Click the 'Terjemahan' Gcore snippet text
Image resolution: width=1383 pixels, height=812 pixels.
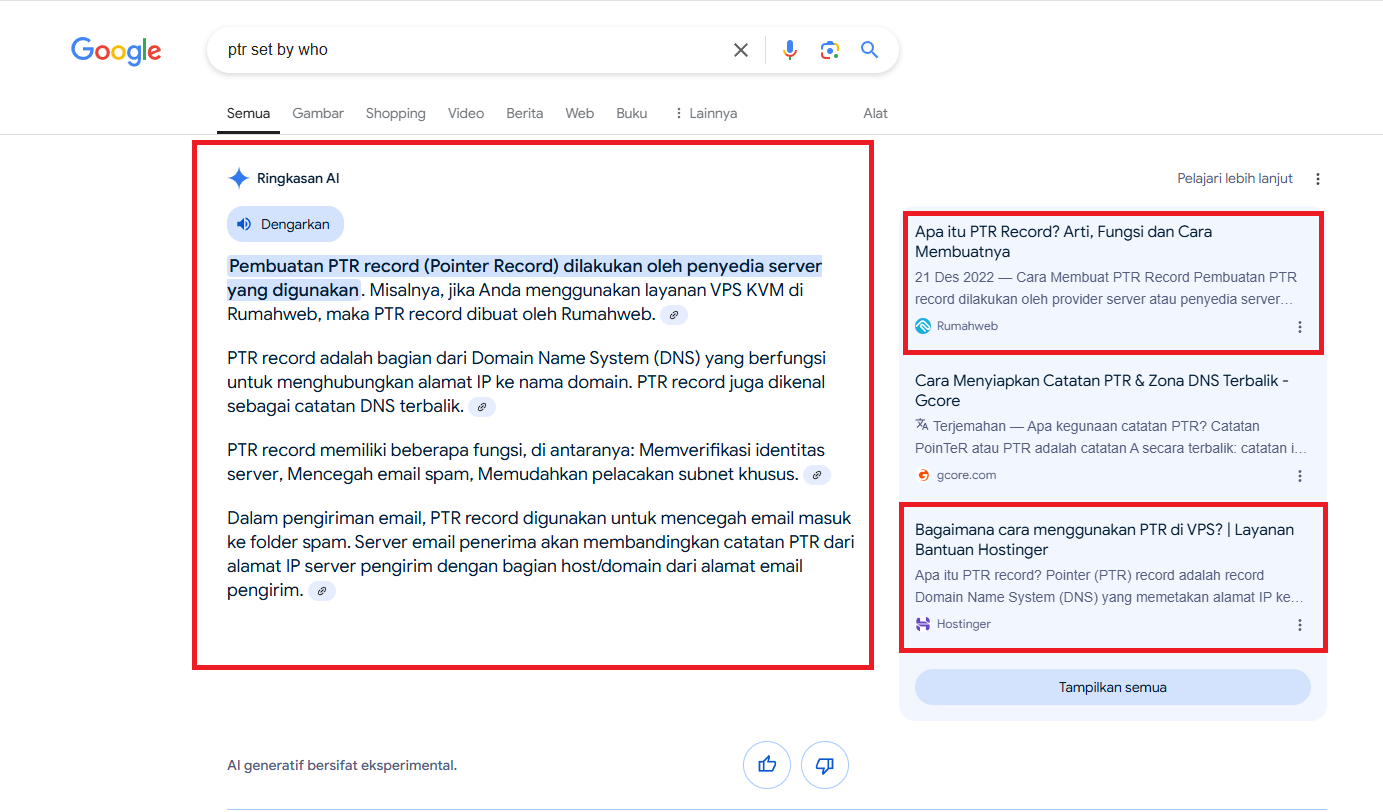[1111, 437]
